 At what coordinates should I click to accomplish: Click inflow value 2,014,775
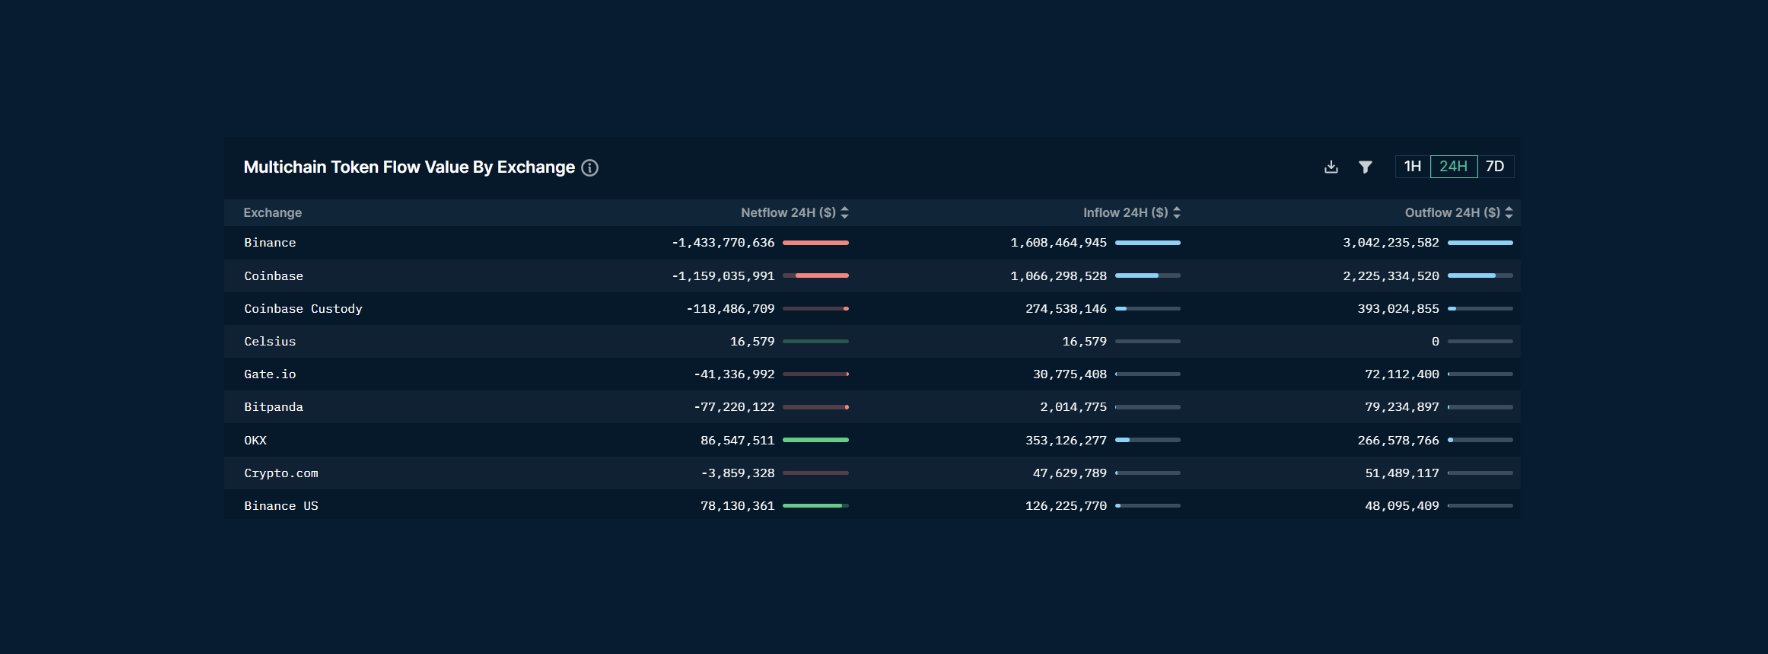pyautogui.click(x=1073, y=407)
